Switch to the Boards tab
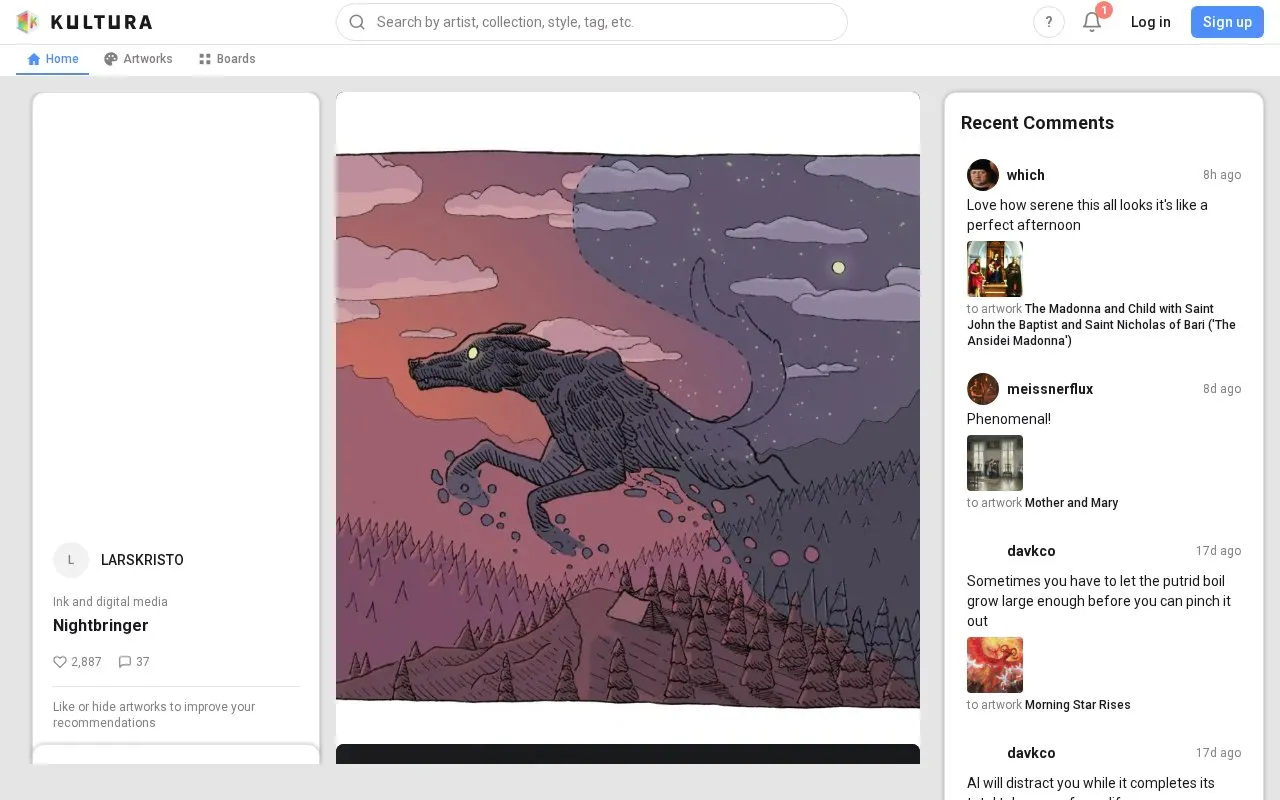1280x800 pixels. [x=227, y=59]
